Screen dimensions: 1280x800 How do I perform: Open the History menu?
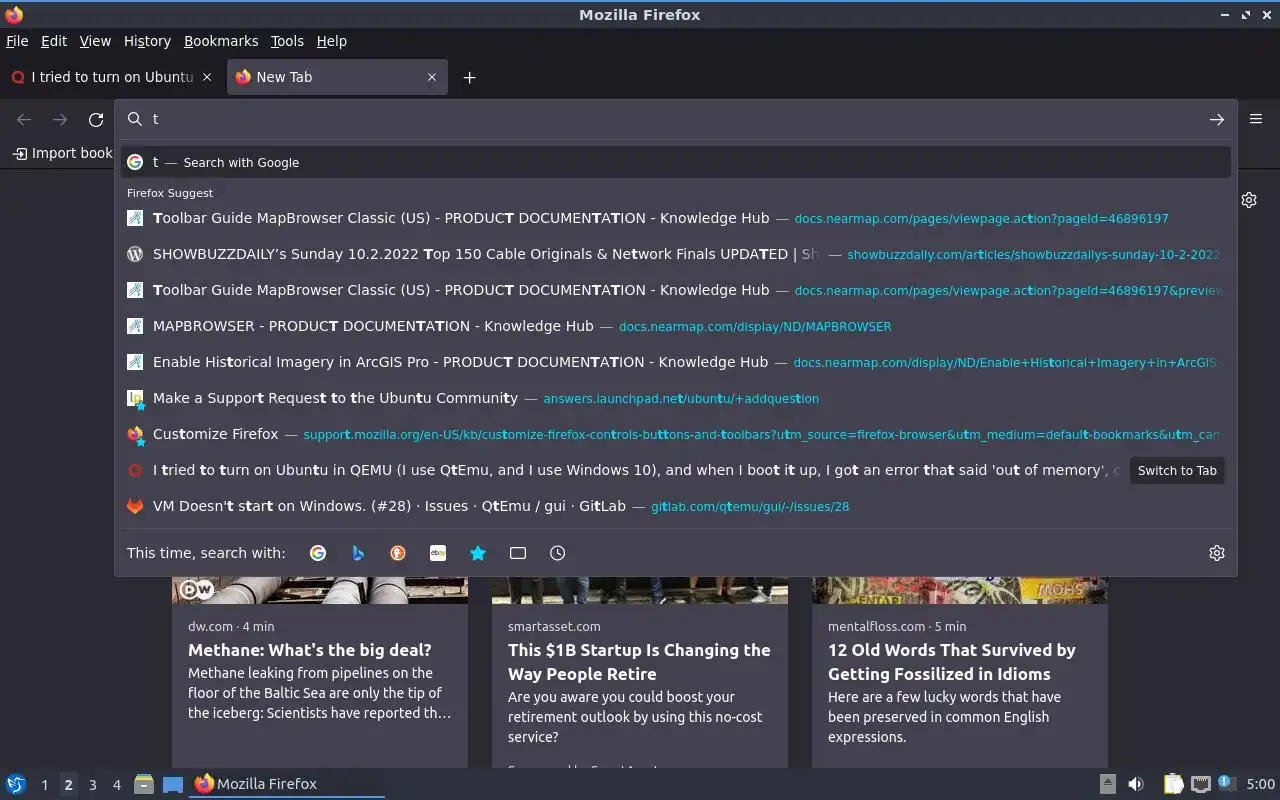tap(147, 41)
